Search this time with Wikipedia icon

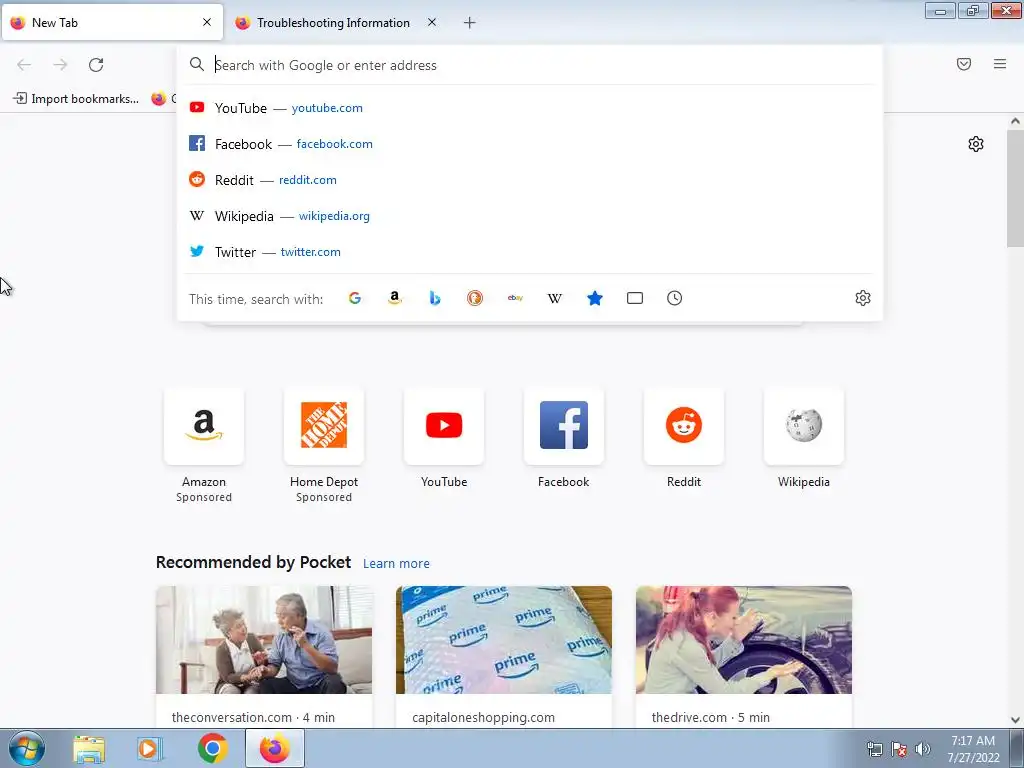[x=554, y=298]
